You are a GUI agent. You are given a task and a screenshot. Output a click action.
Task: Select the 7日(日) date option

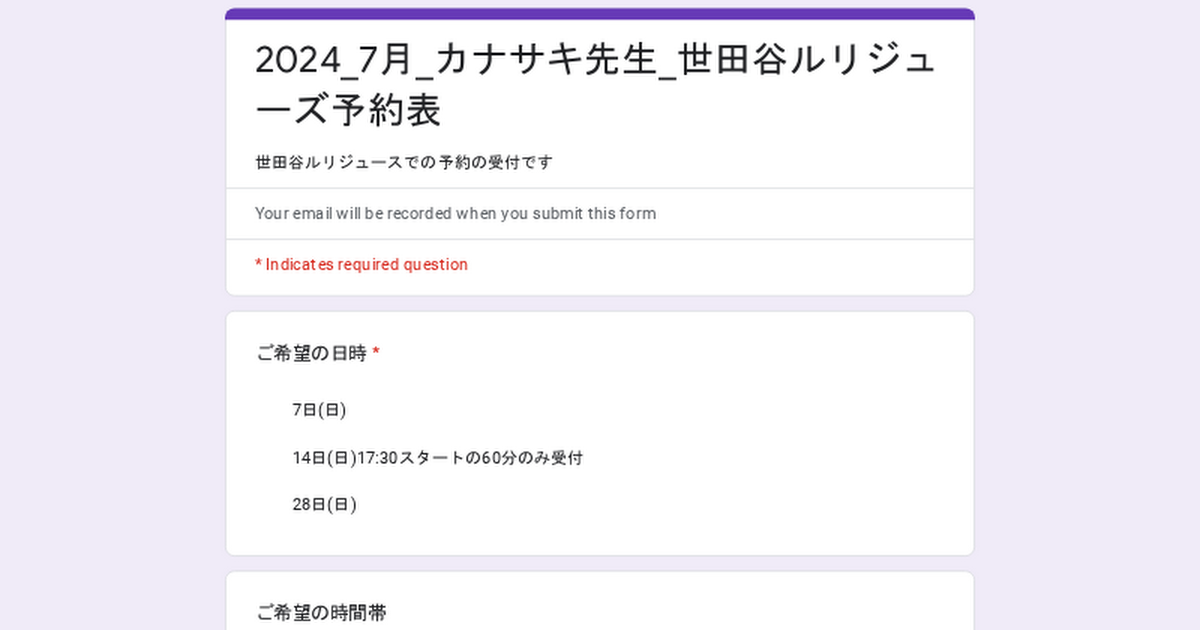319,410
